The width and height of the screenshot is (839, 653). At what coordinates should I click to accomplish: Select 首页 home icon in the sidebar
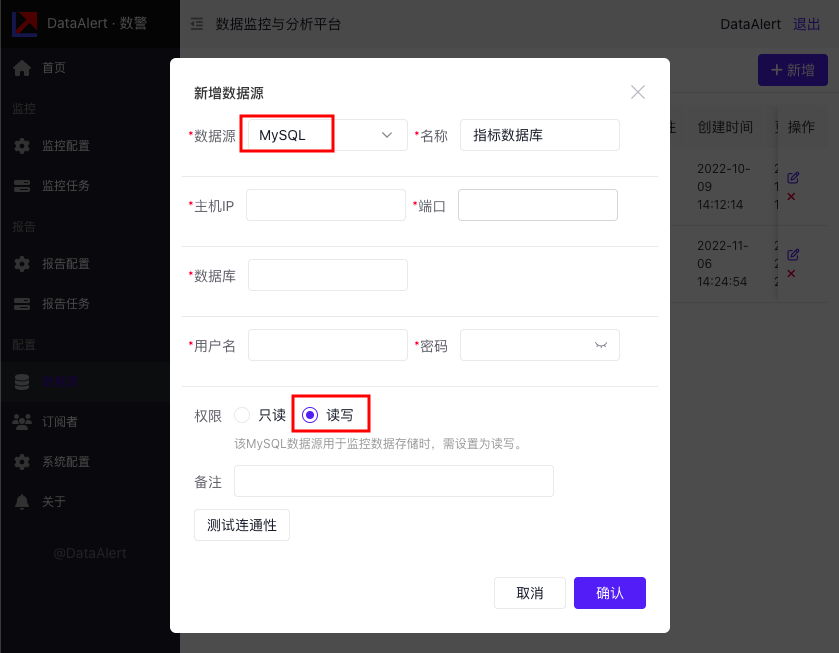point(22,67)
